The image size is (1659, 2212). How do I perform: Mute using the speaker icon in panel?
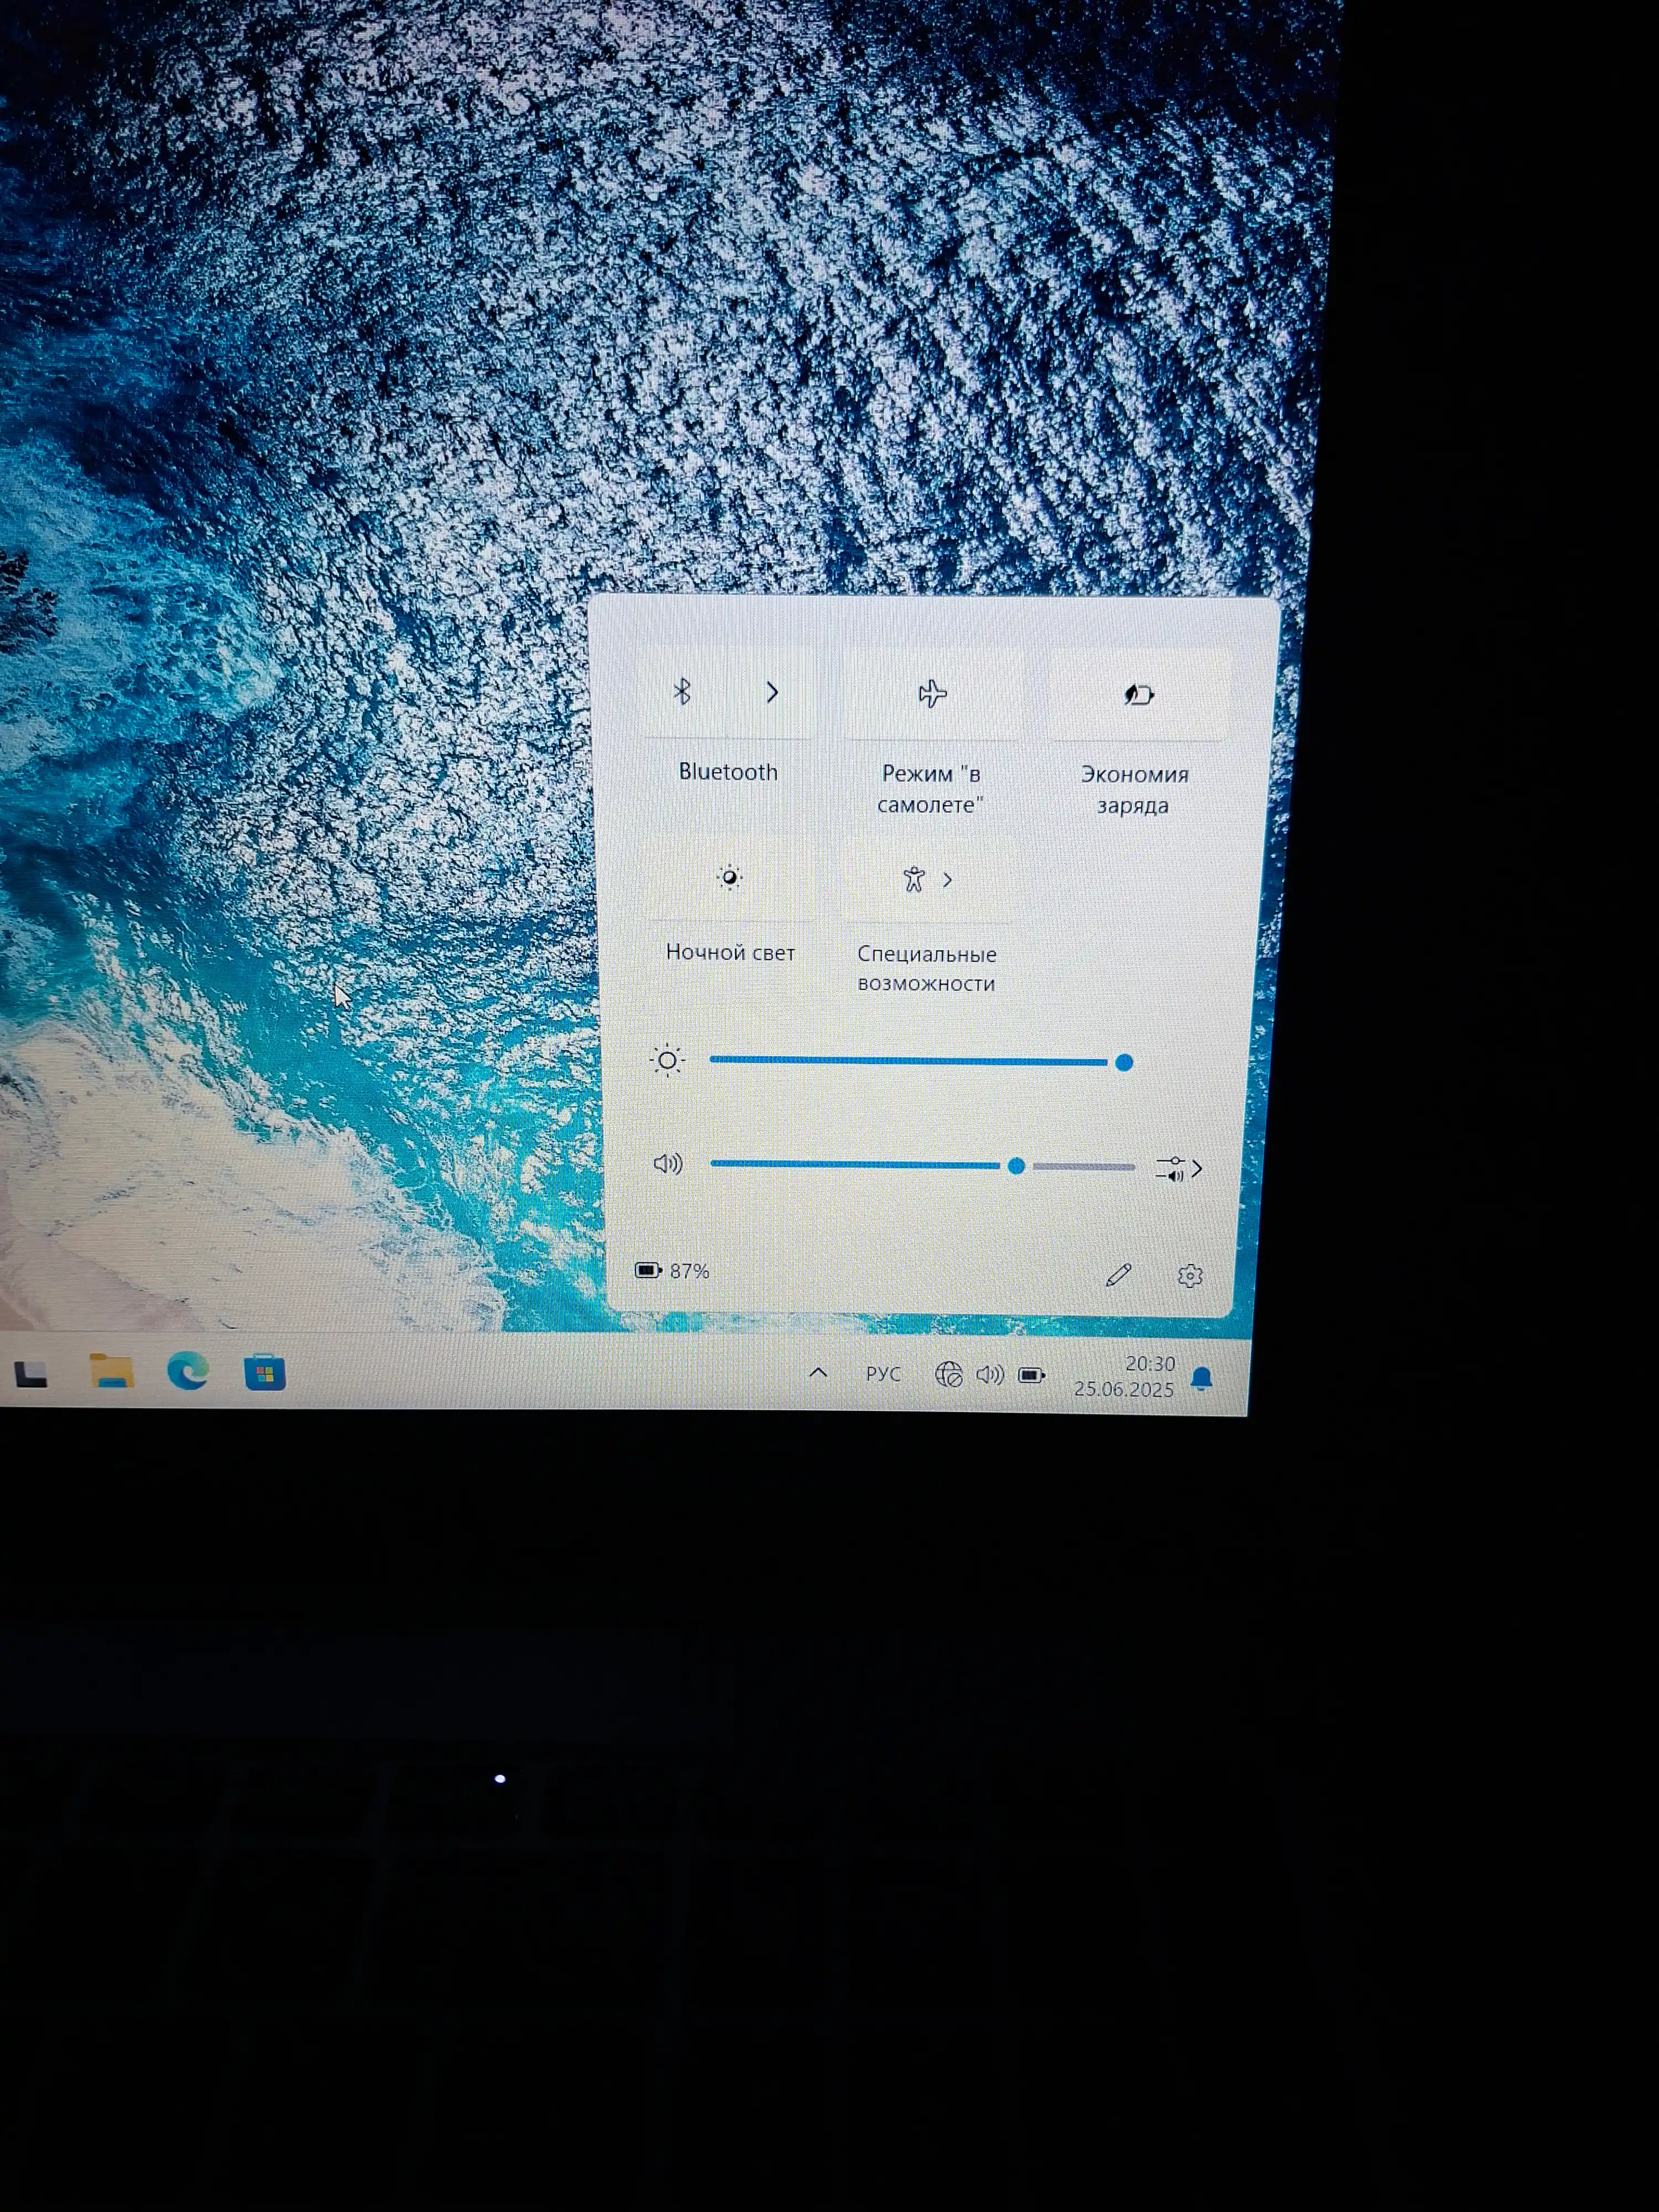point(667,1163)
